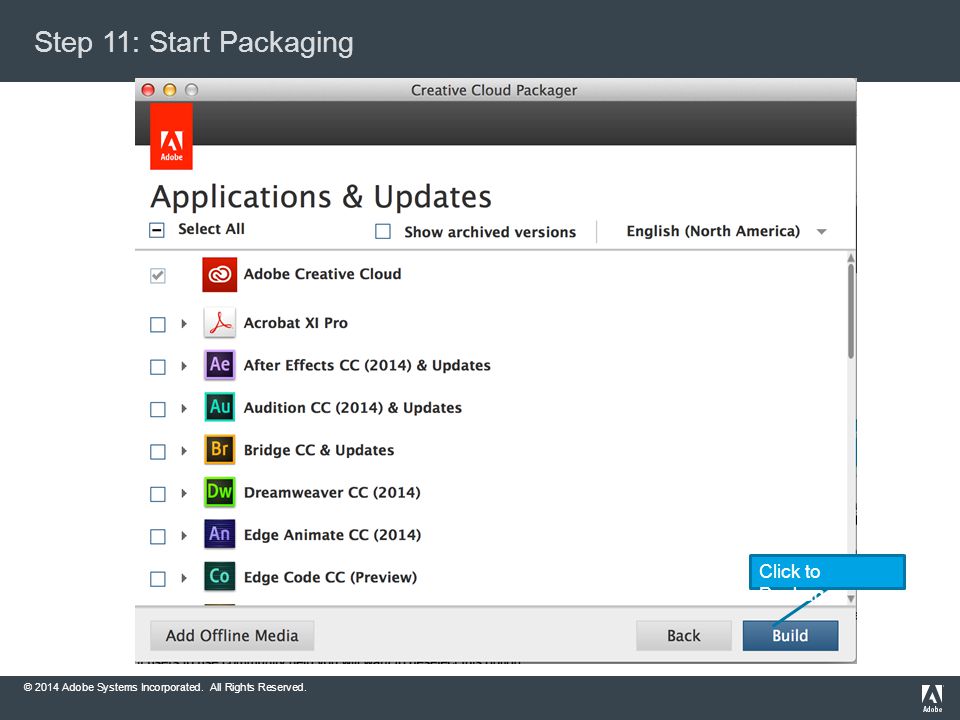Click the Bridge Br icon
The height and width of the screenshot is (720, 960).
(x=219, y=449)
